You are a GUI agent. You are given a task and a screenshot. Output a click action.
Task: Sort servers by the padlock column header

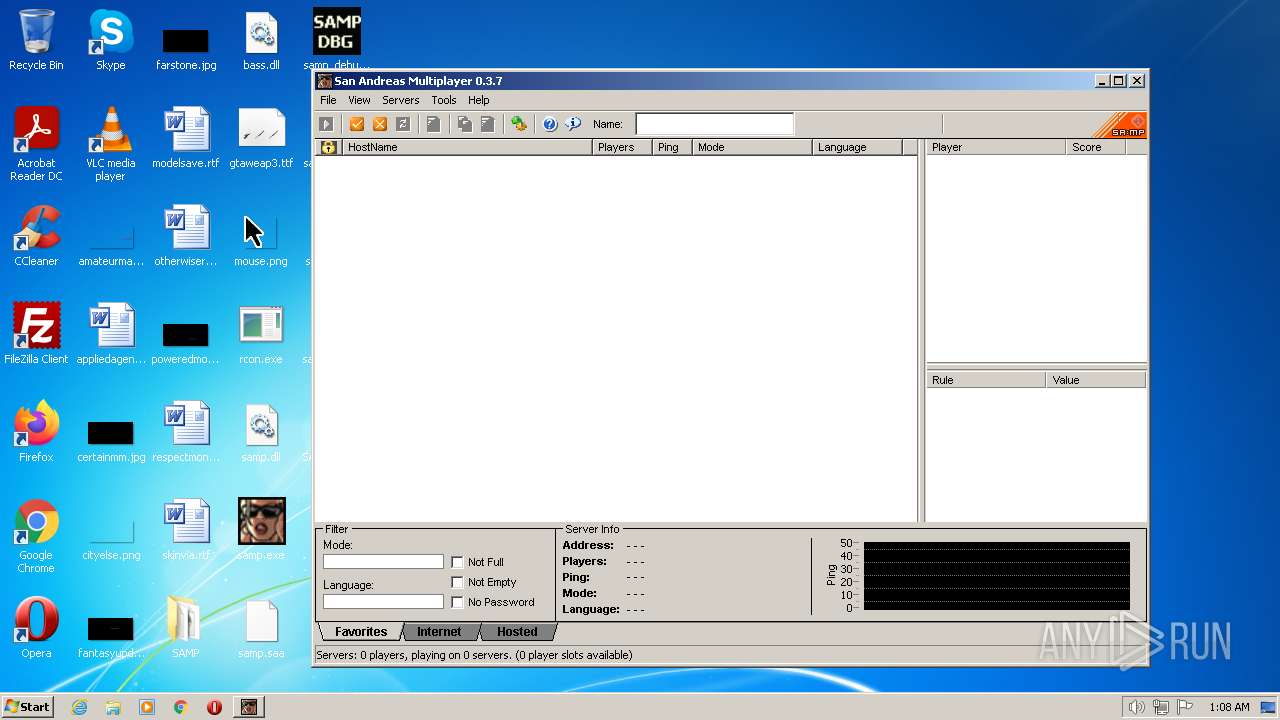[328, 147]
